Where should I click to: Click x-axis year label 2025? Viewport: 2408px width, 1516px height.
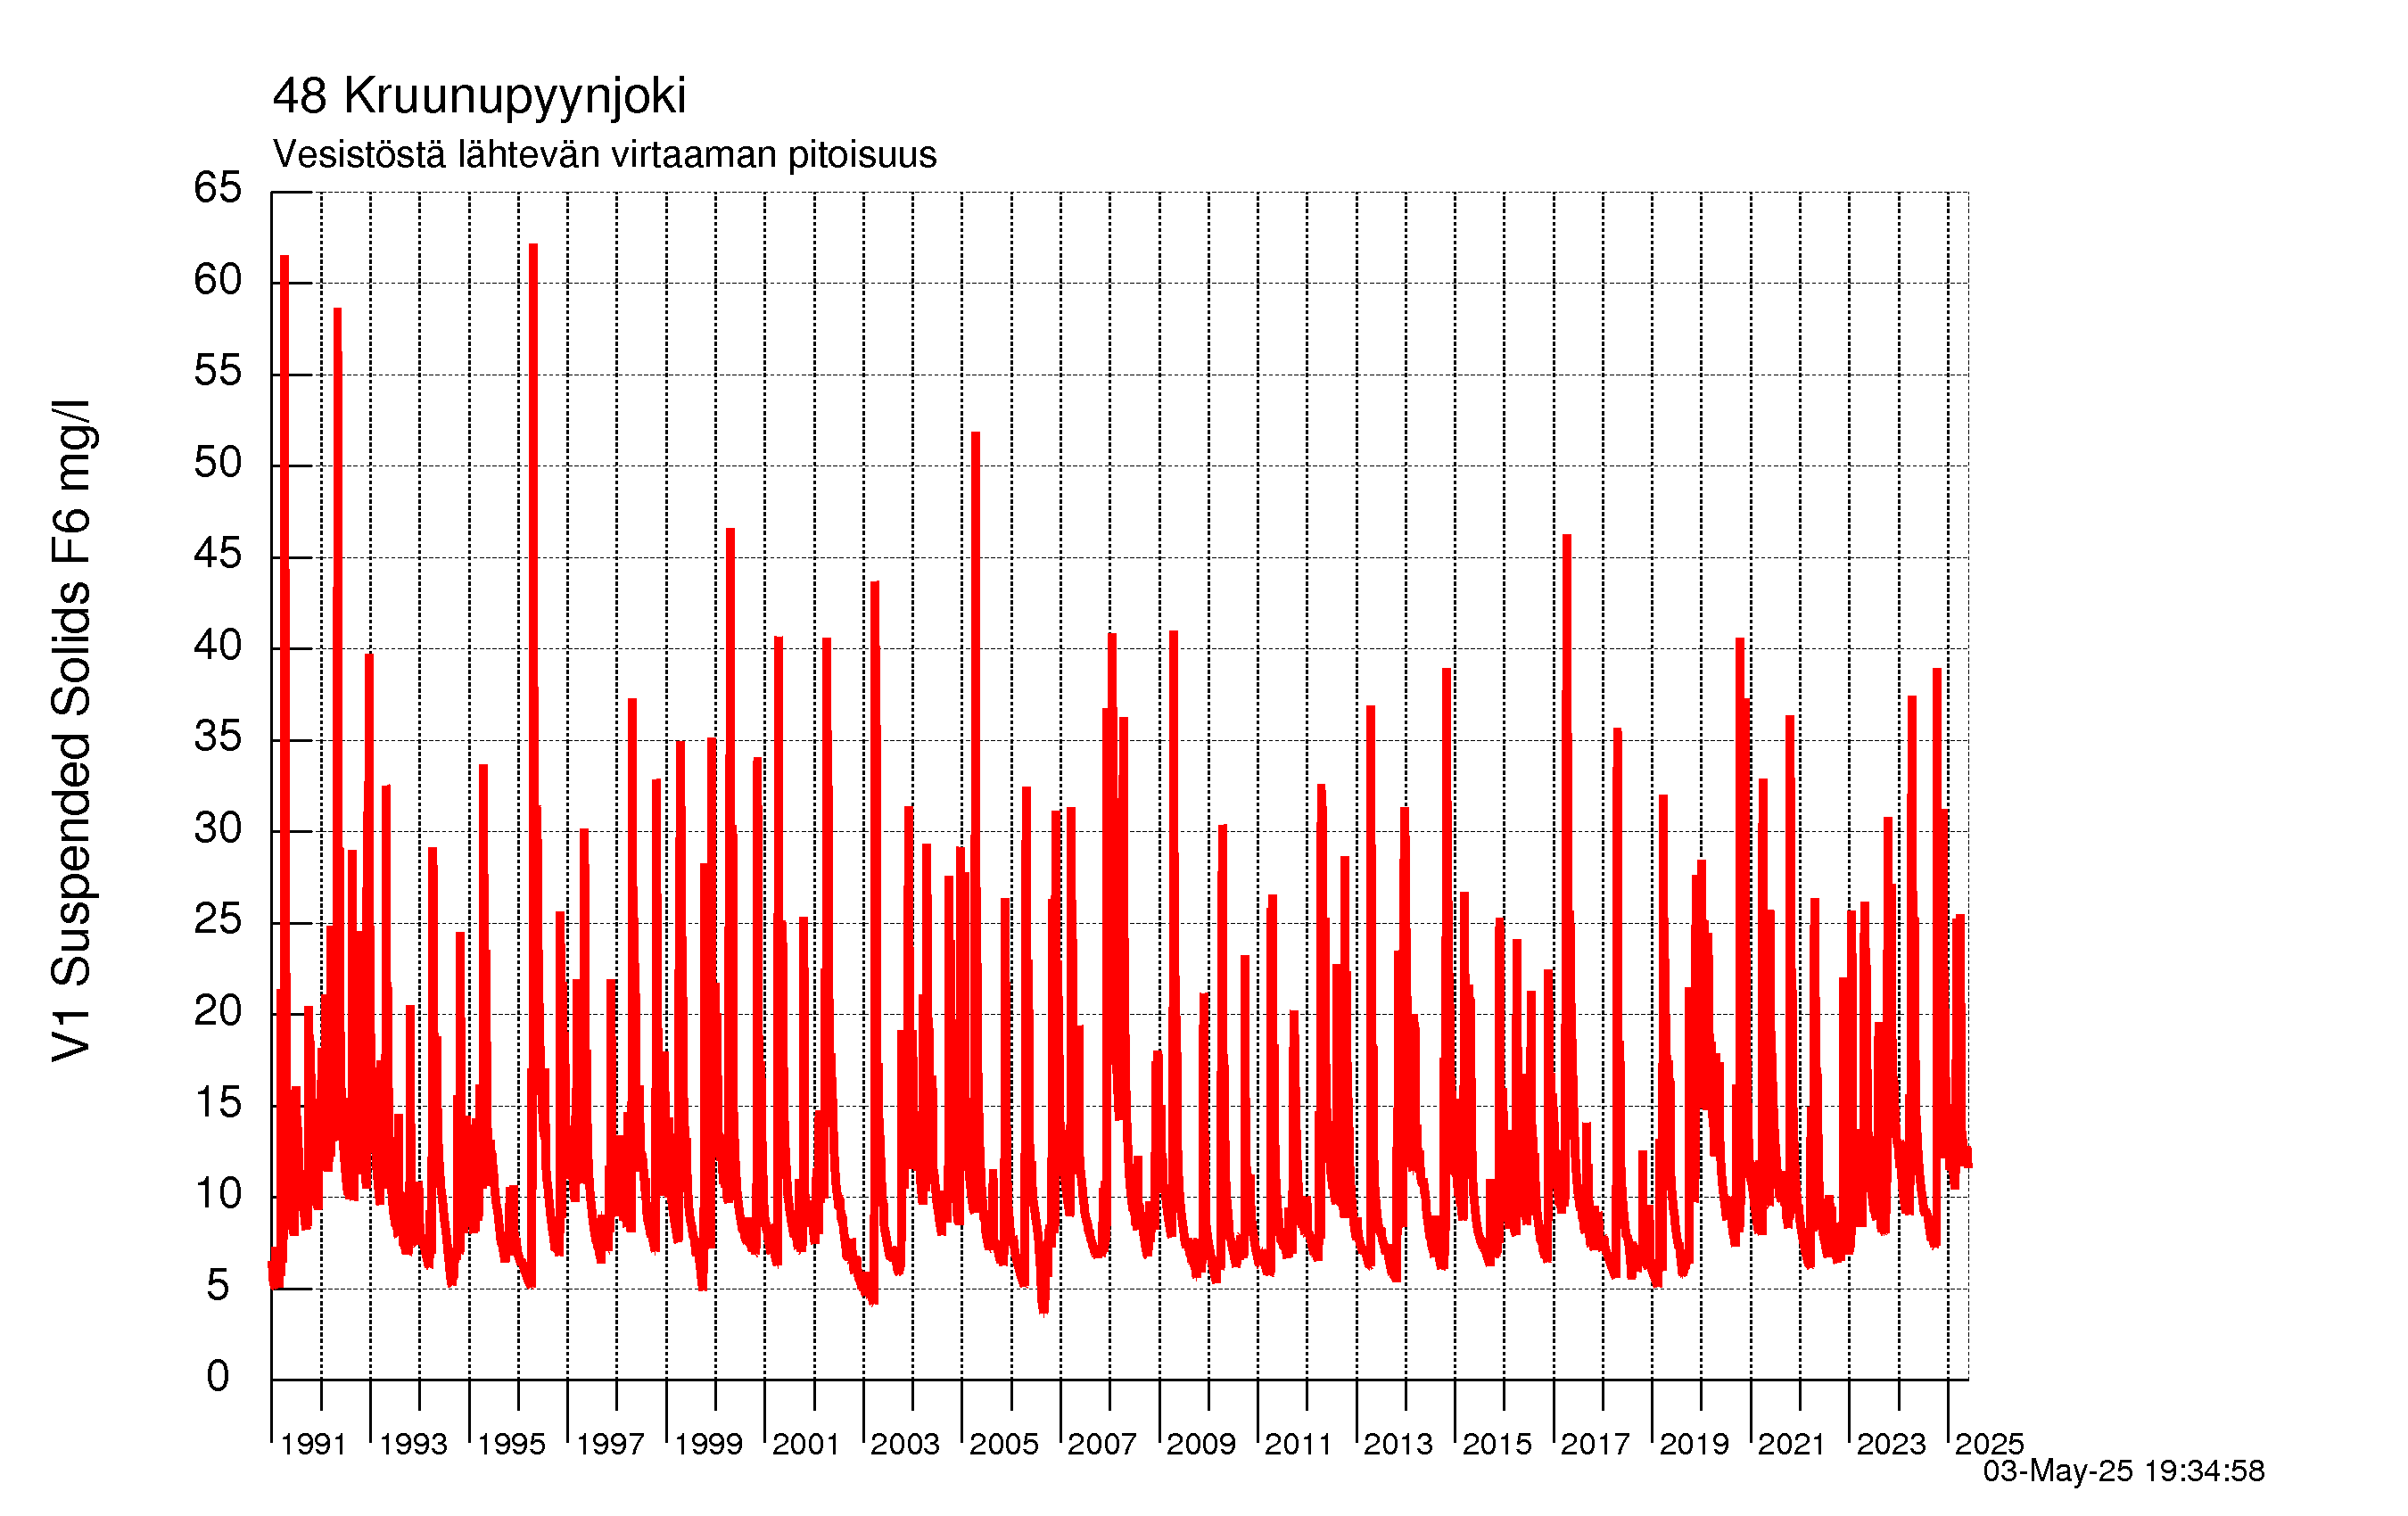(1989, 1444)
